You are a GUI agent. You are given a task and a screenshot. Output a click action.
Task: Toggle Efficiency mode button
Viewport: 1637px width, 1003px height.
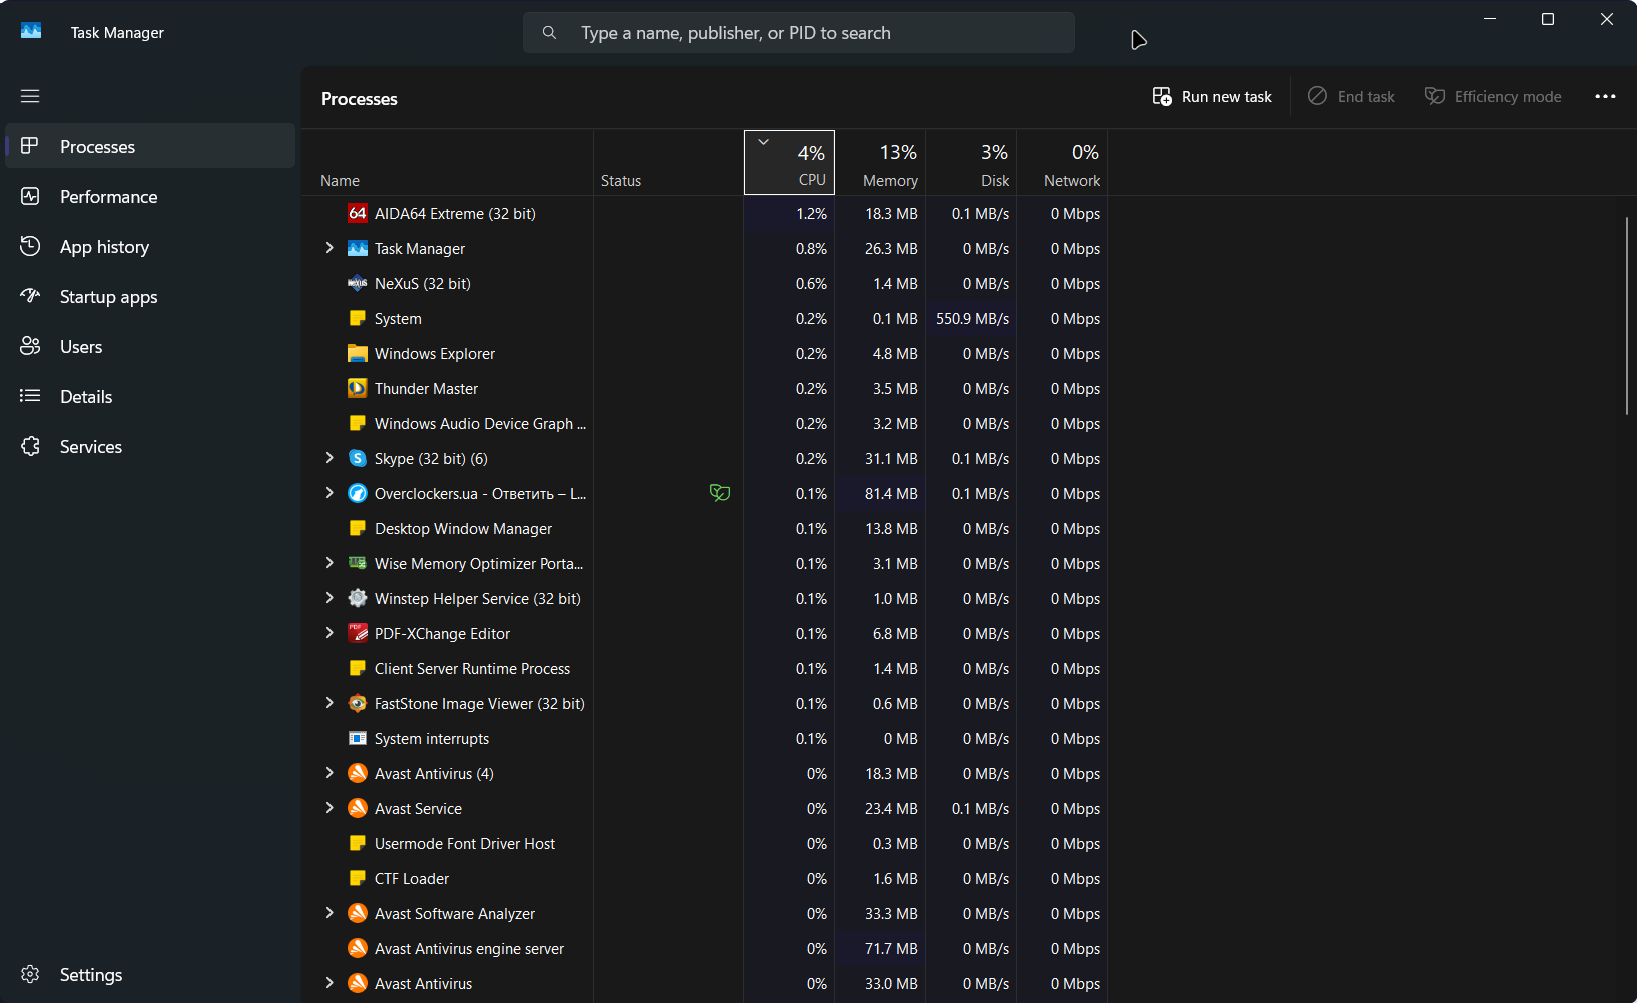pos(1493,96)
